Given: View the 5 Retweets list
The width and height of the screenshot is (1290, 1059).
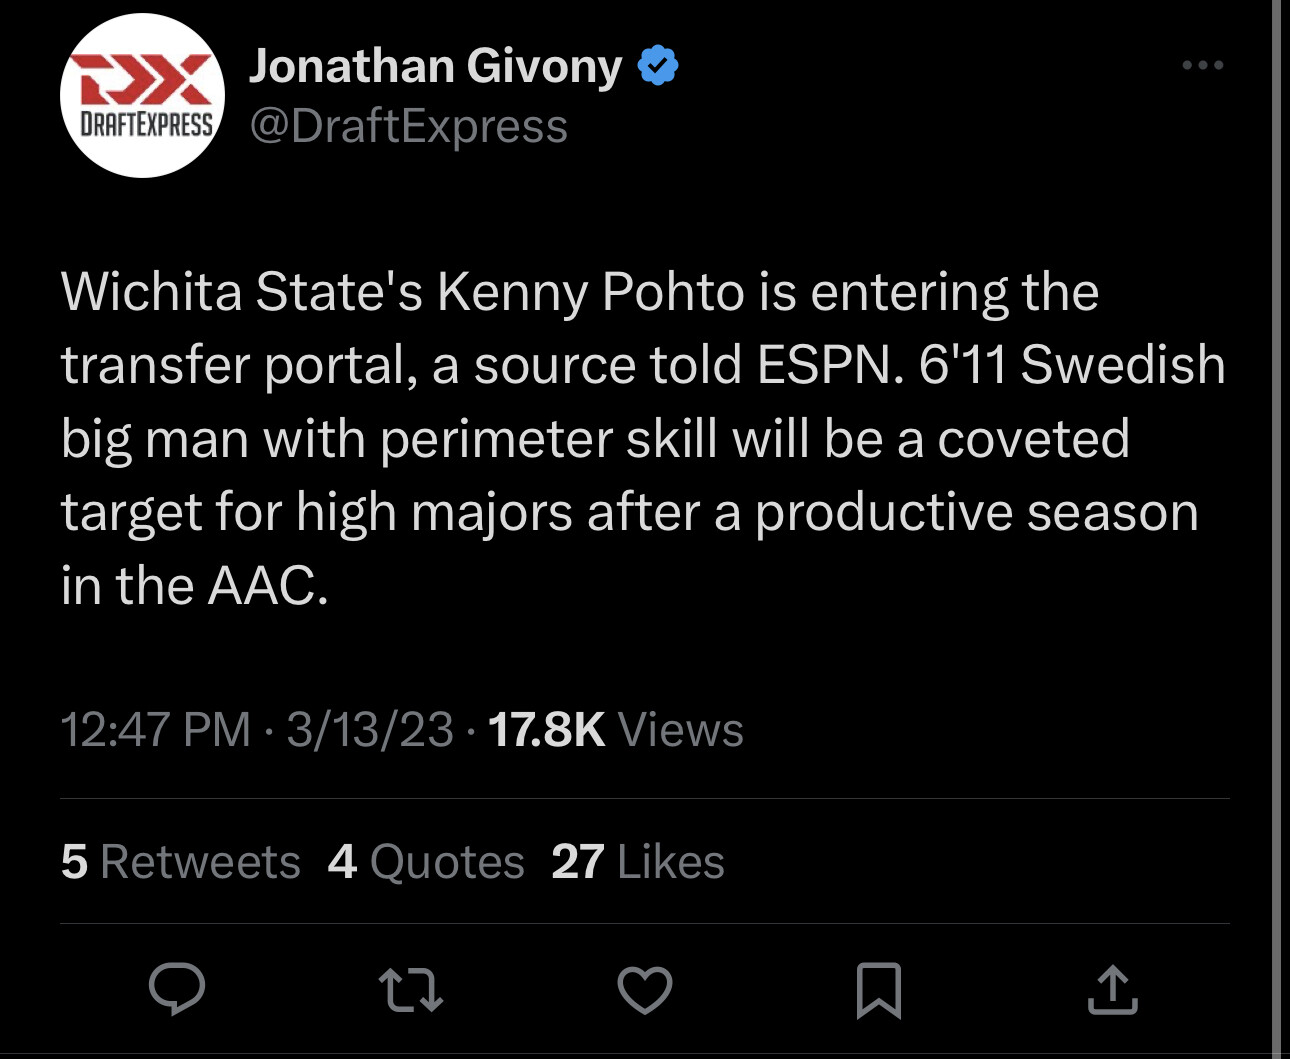Looking at the screenshot, I should (180, 862).
